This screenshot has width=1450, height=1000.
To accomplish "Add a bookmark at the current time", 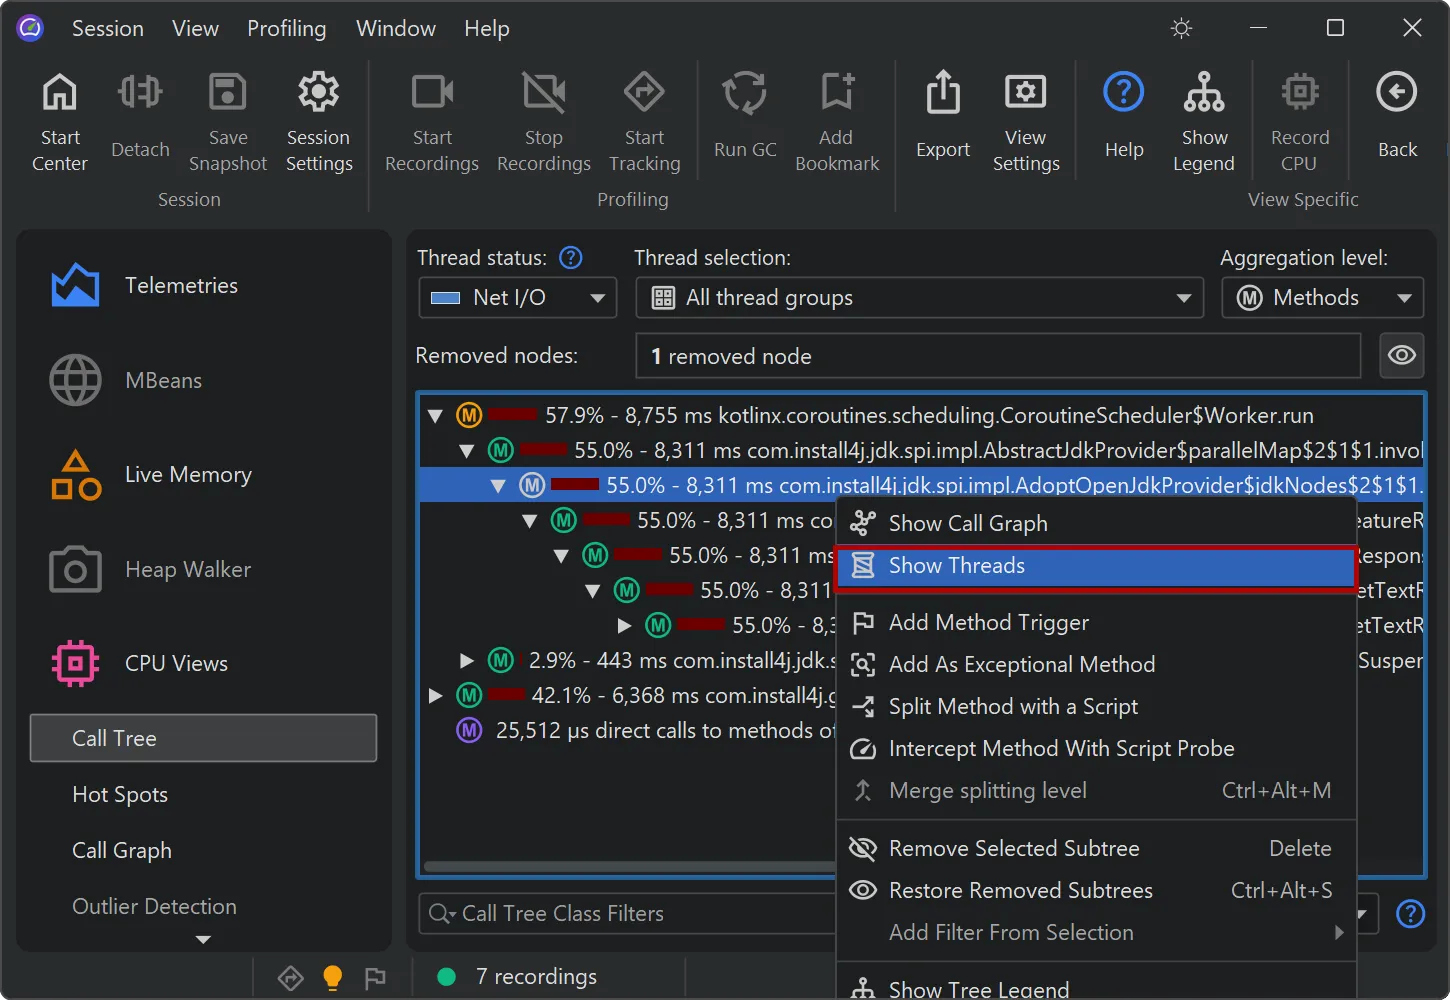I will (x=836, y=120).
